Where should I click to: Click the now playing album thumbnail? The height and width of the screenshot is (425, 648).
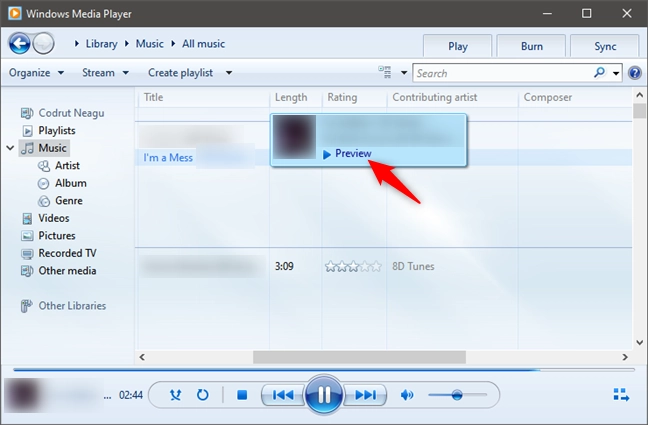(22, 395)
